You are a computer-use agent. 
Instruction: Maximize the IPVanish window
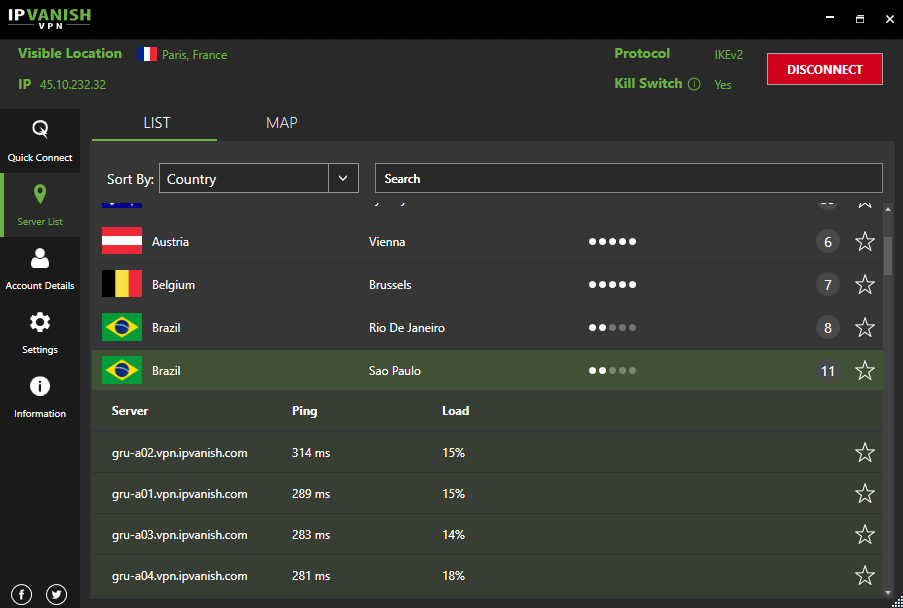[x=860, y=18]
